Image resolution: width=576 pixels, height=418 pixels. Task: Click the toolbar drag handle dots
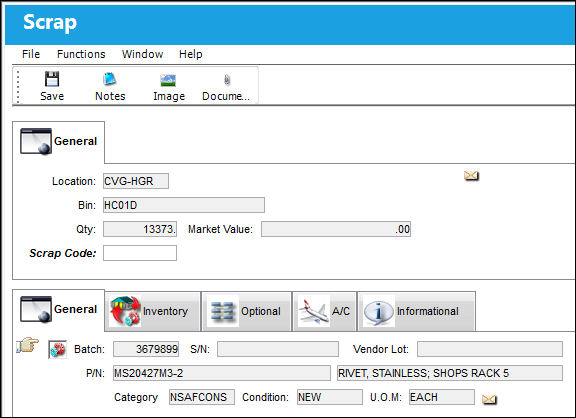(18, 87)
